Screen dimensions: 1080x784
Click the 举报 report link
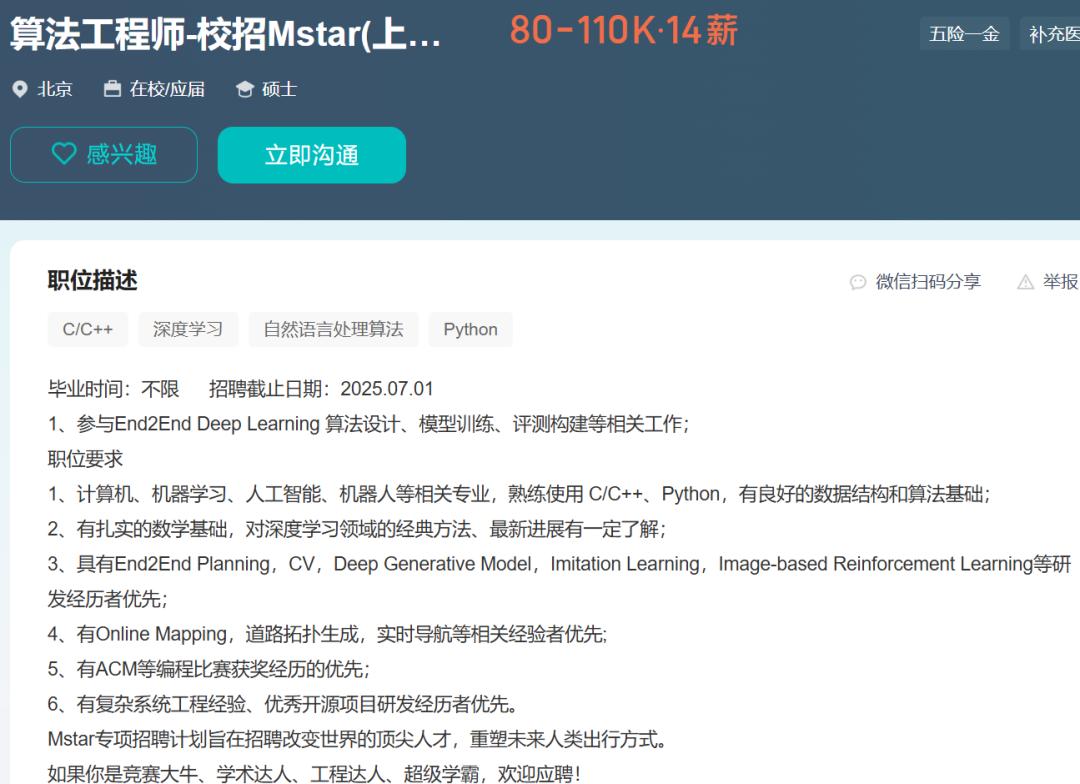pyautogui.click(x=1059, y=282)
